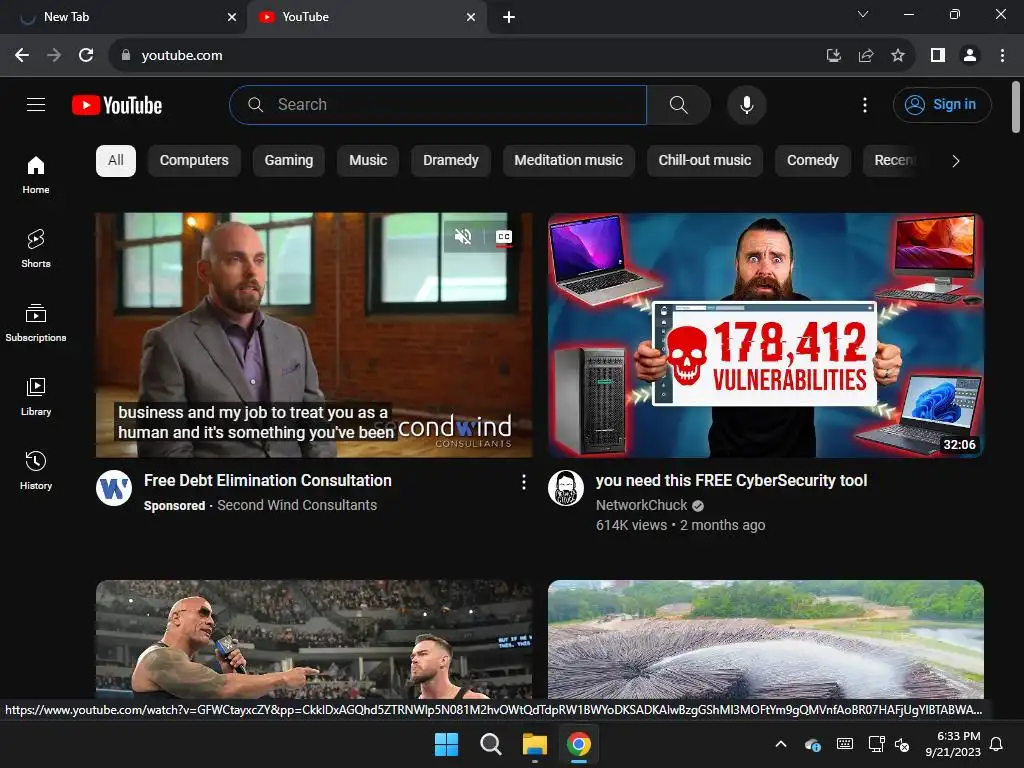This screenshot has width=1024, height=768.
Task: Open 'you need this FREE CyberSecurity tool'
Action: [x=731, y=481]
